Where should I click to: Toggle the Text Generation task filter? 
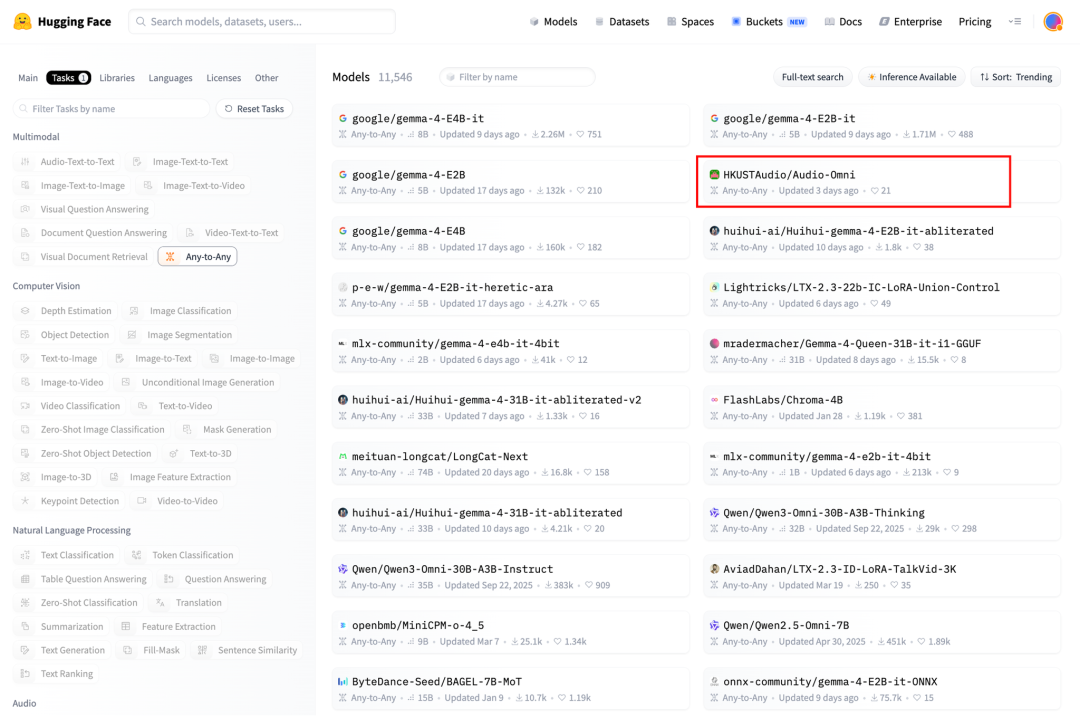pos(63,650)
